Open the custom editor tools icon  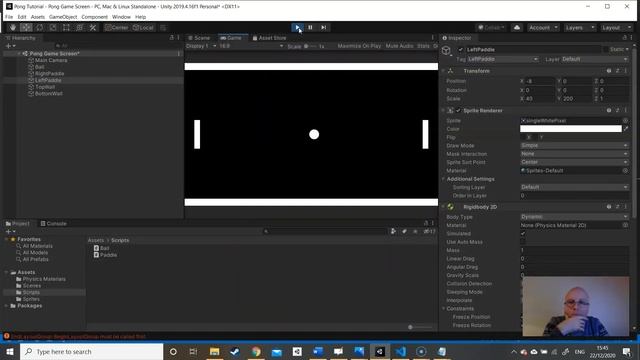click(93, 27)
